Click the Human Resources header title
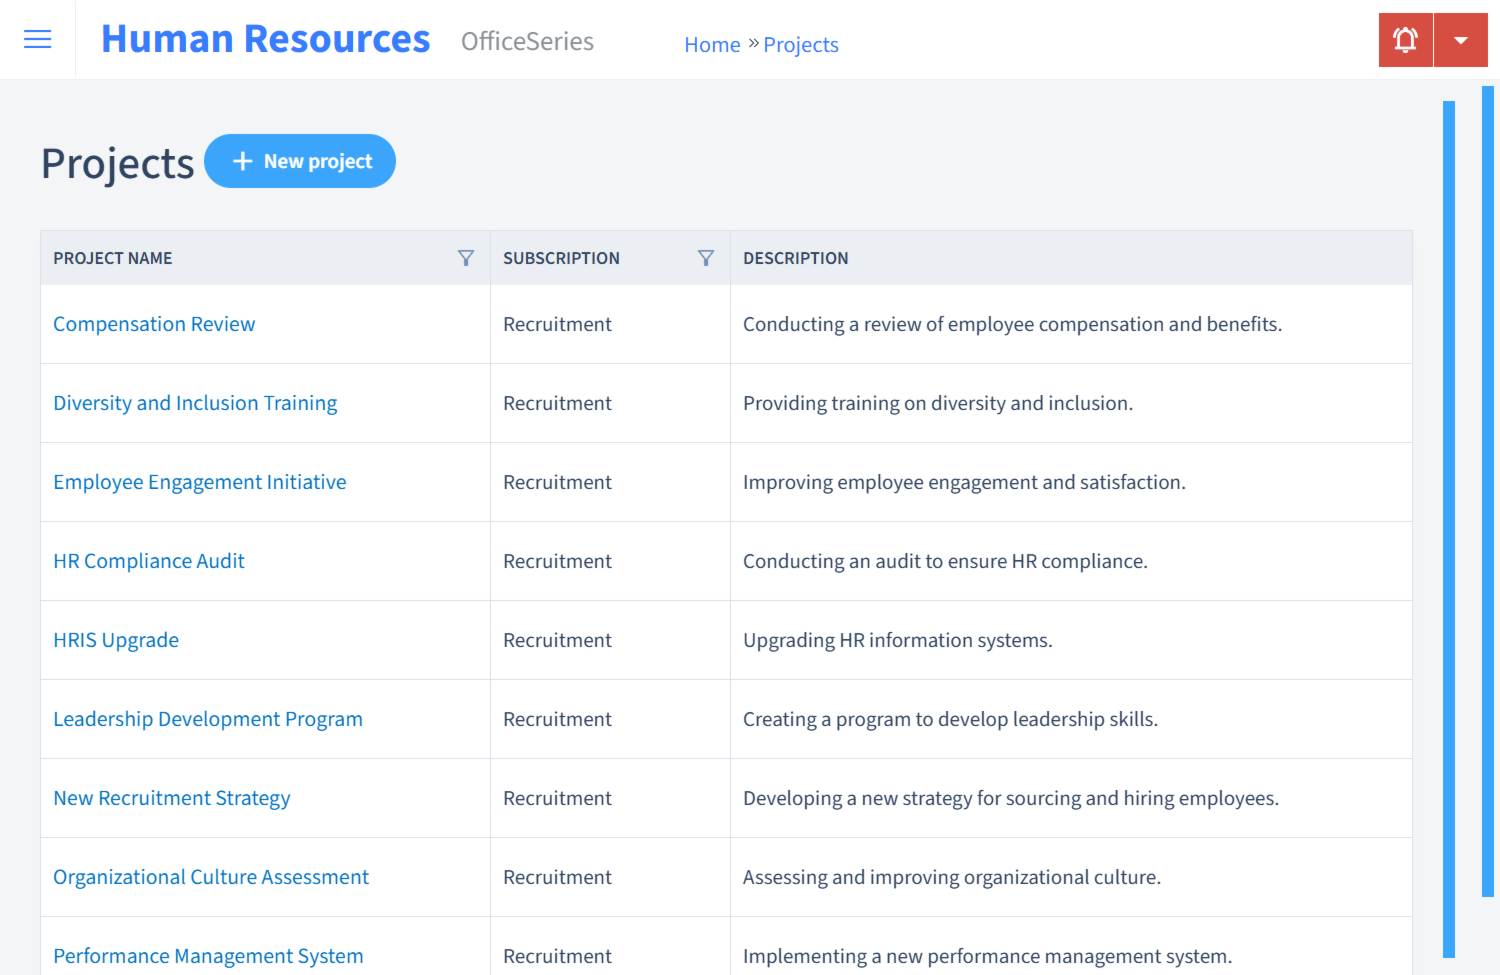Image resolution: width=1500 pixels, height=975 pixels. click(265, 38)
